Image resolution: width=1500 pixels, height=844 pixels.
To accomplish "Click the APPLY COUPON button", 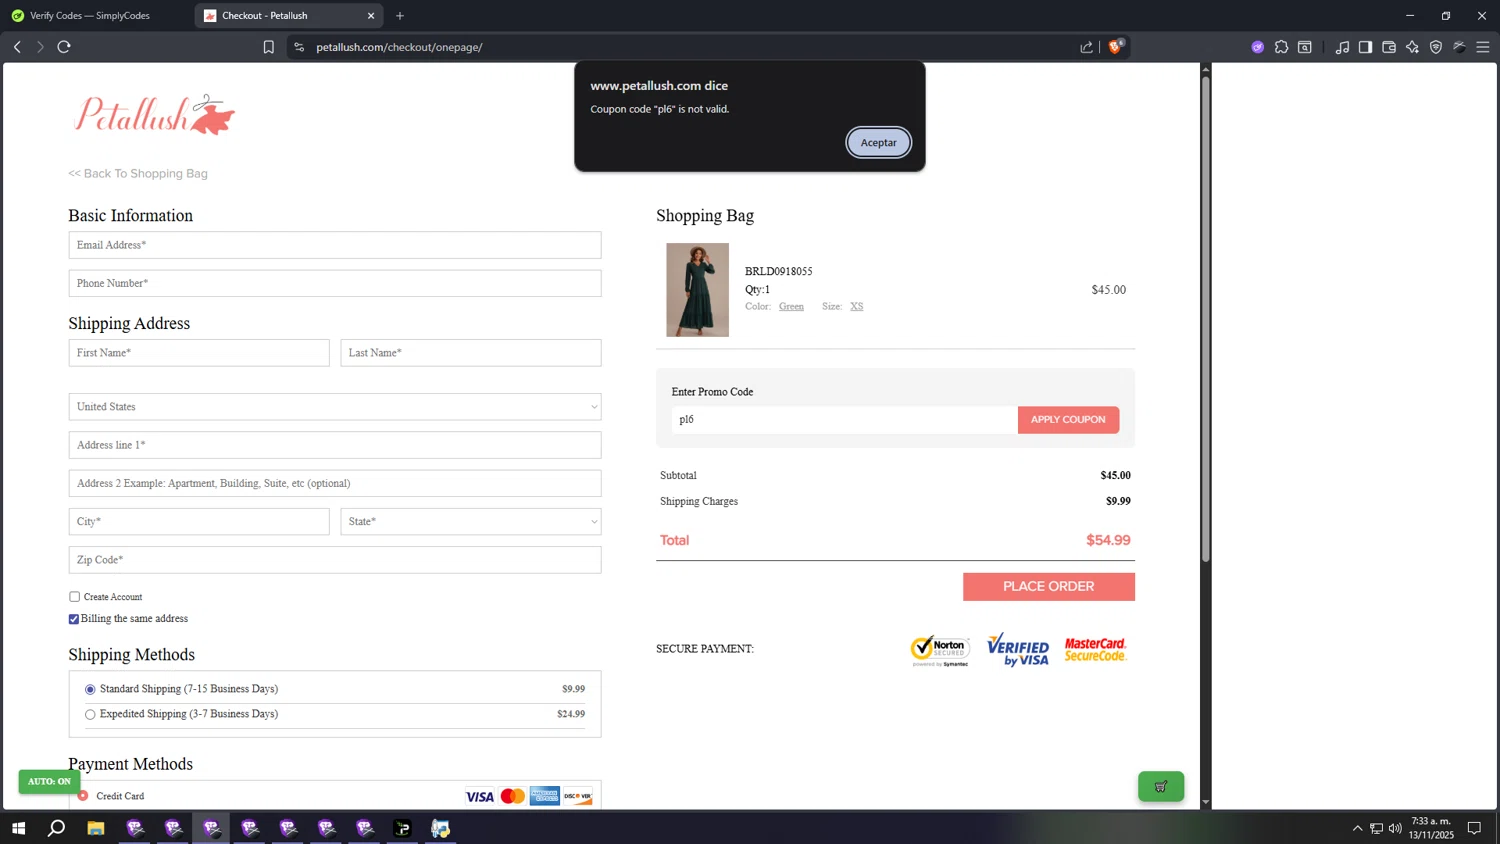I will [x=1068, y=420].
